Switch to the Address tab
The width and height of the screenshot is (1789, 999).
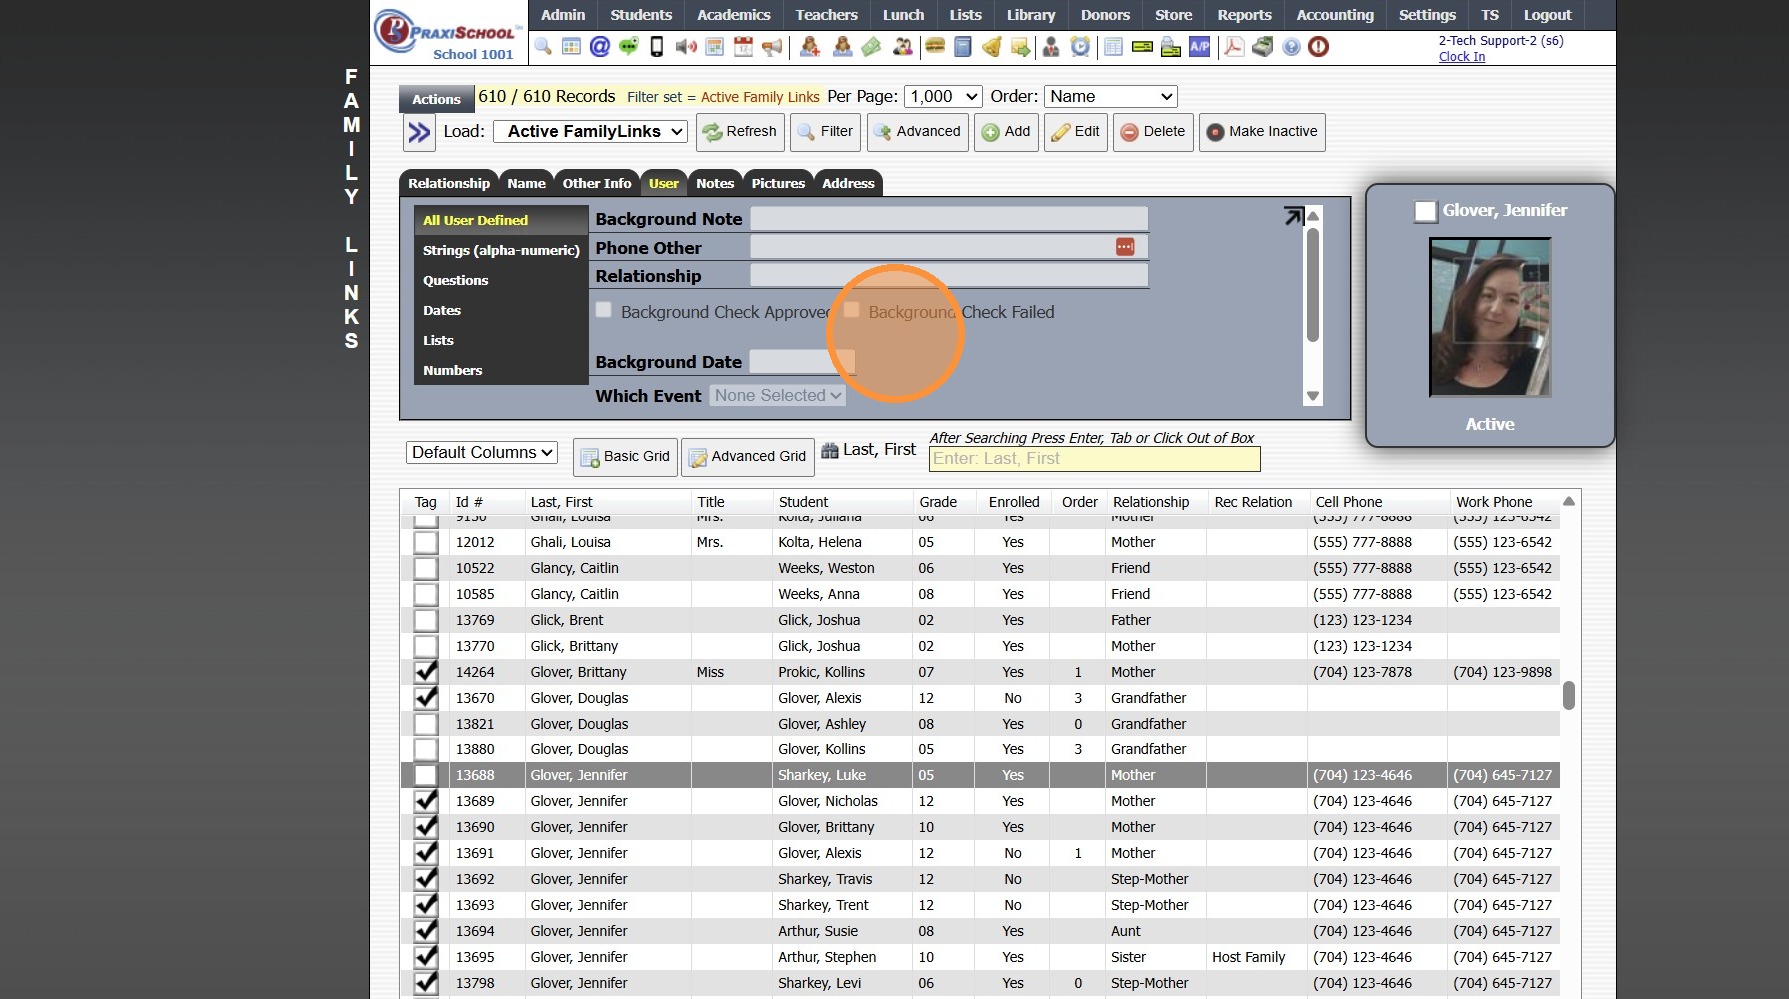848,183
